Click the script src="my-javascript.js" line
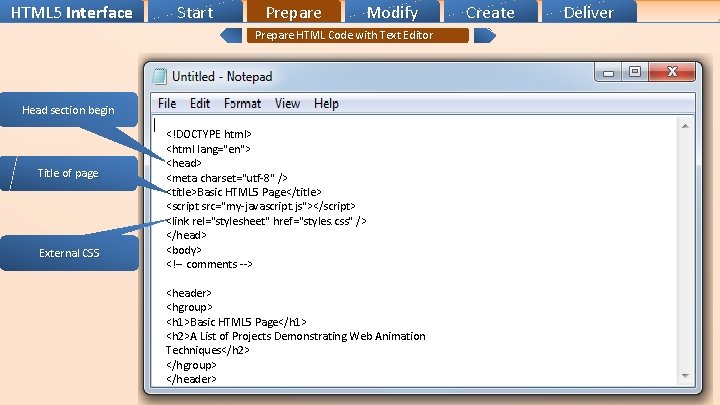720x405 pixels. coord(261,206)
